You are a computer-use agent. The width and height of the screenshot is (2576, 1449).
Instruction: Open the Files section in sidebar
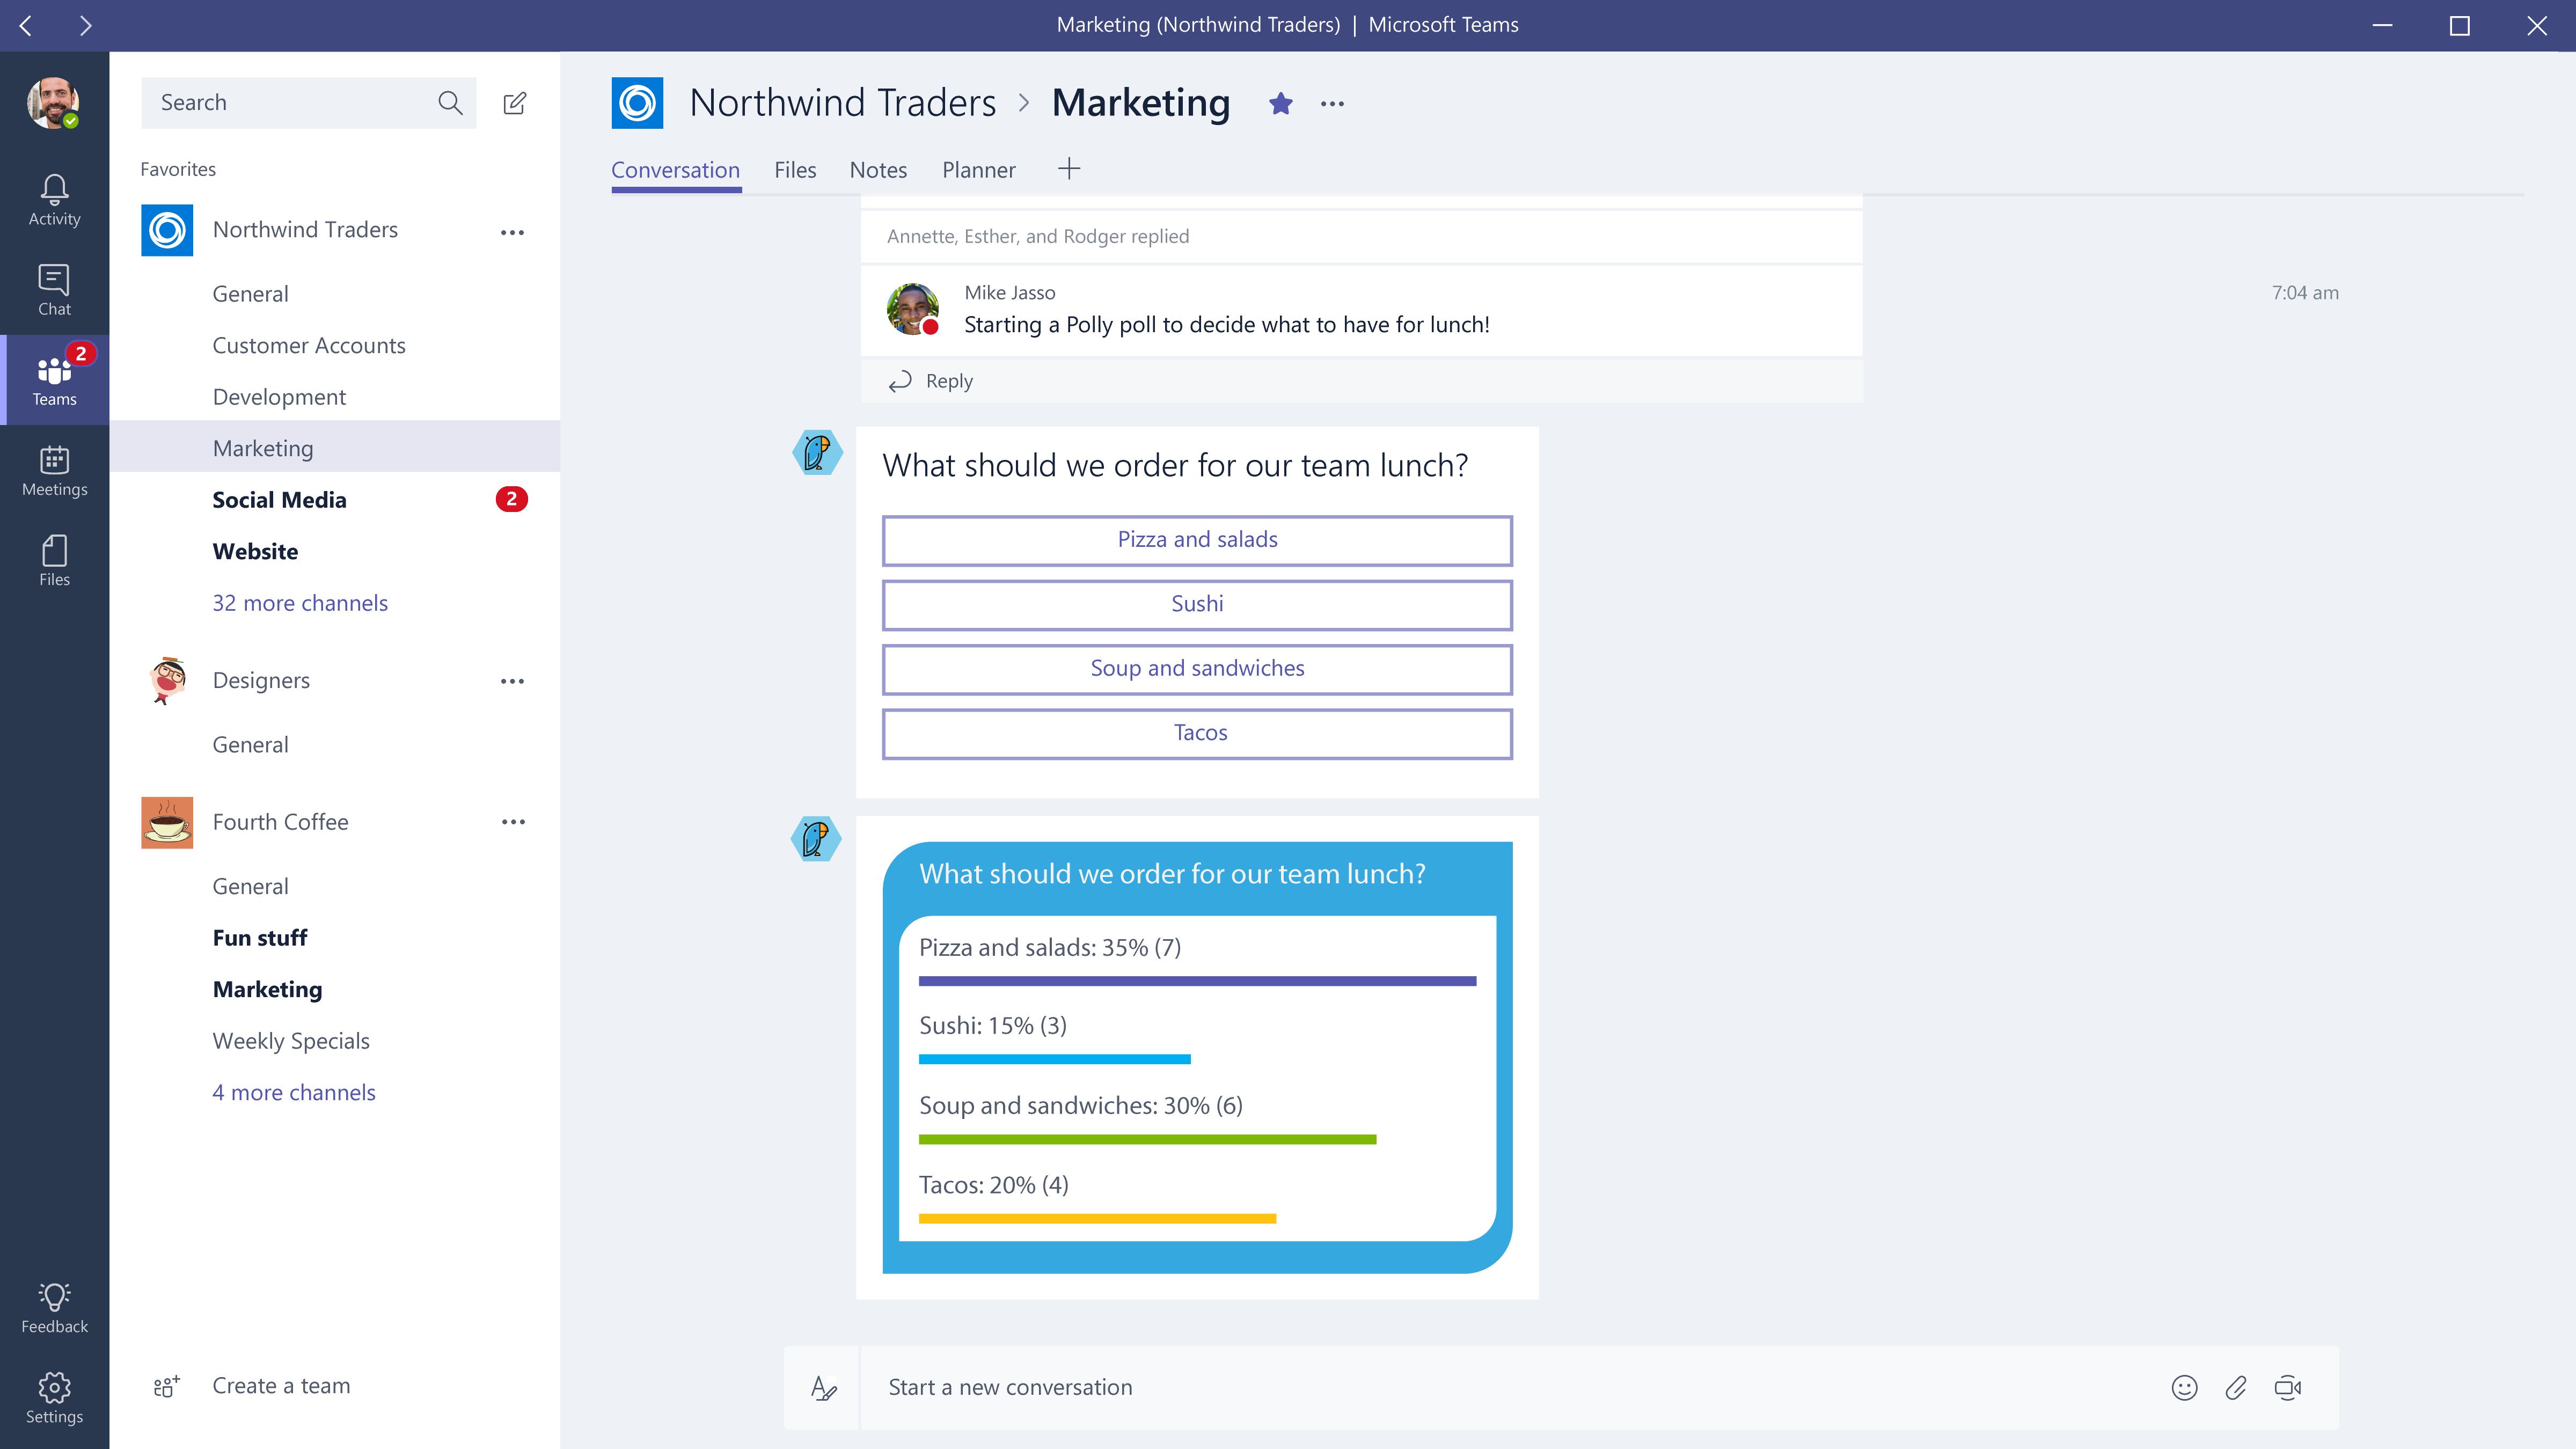(x=54, y=558)
